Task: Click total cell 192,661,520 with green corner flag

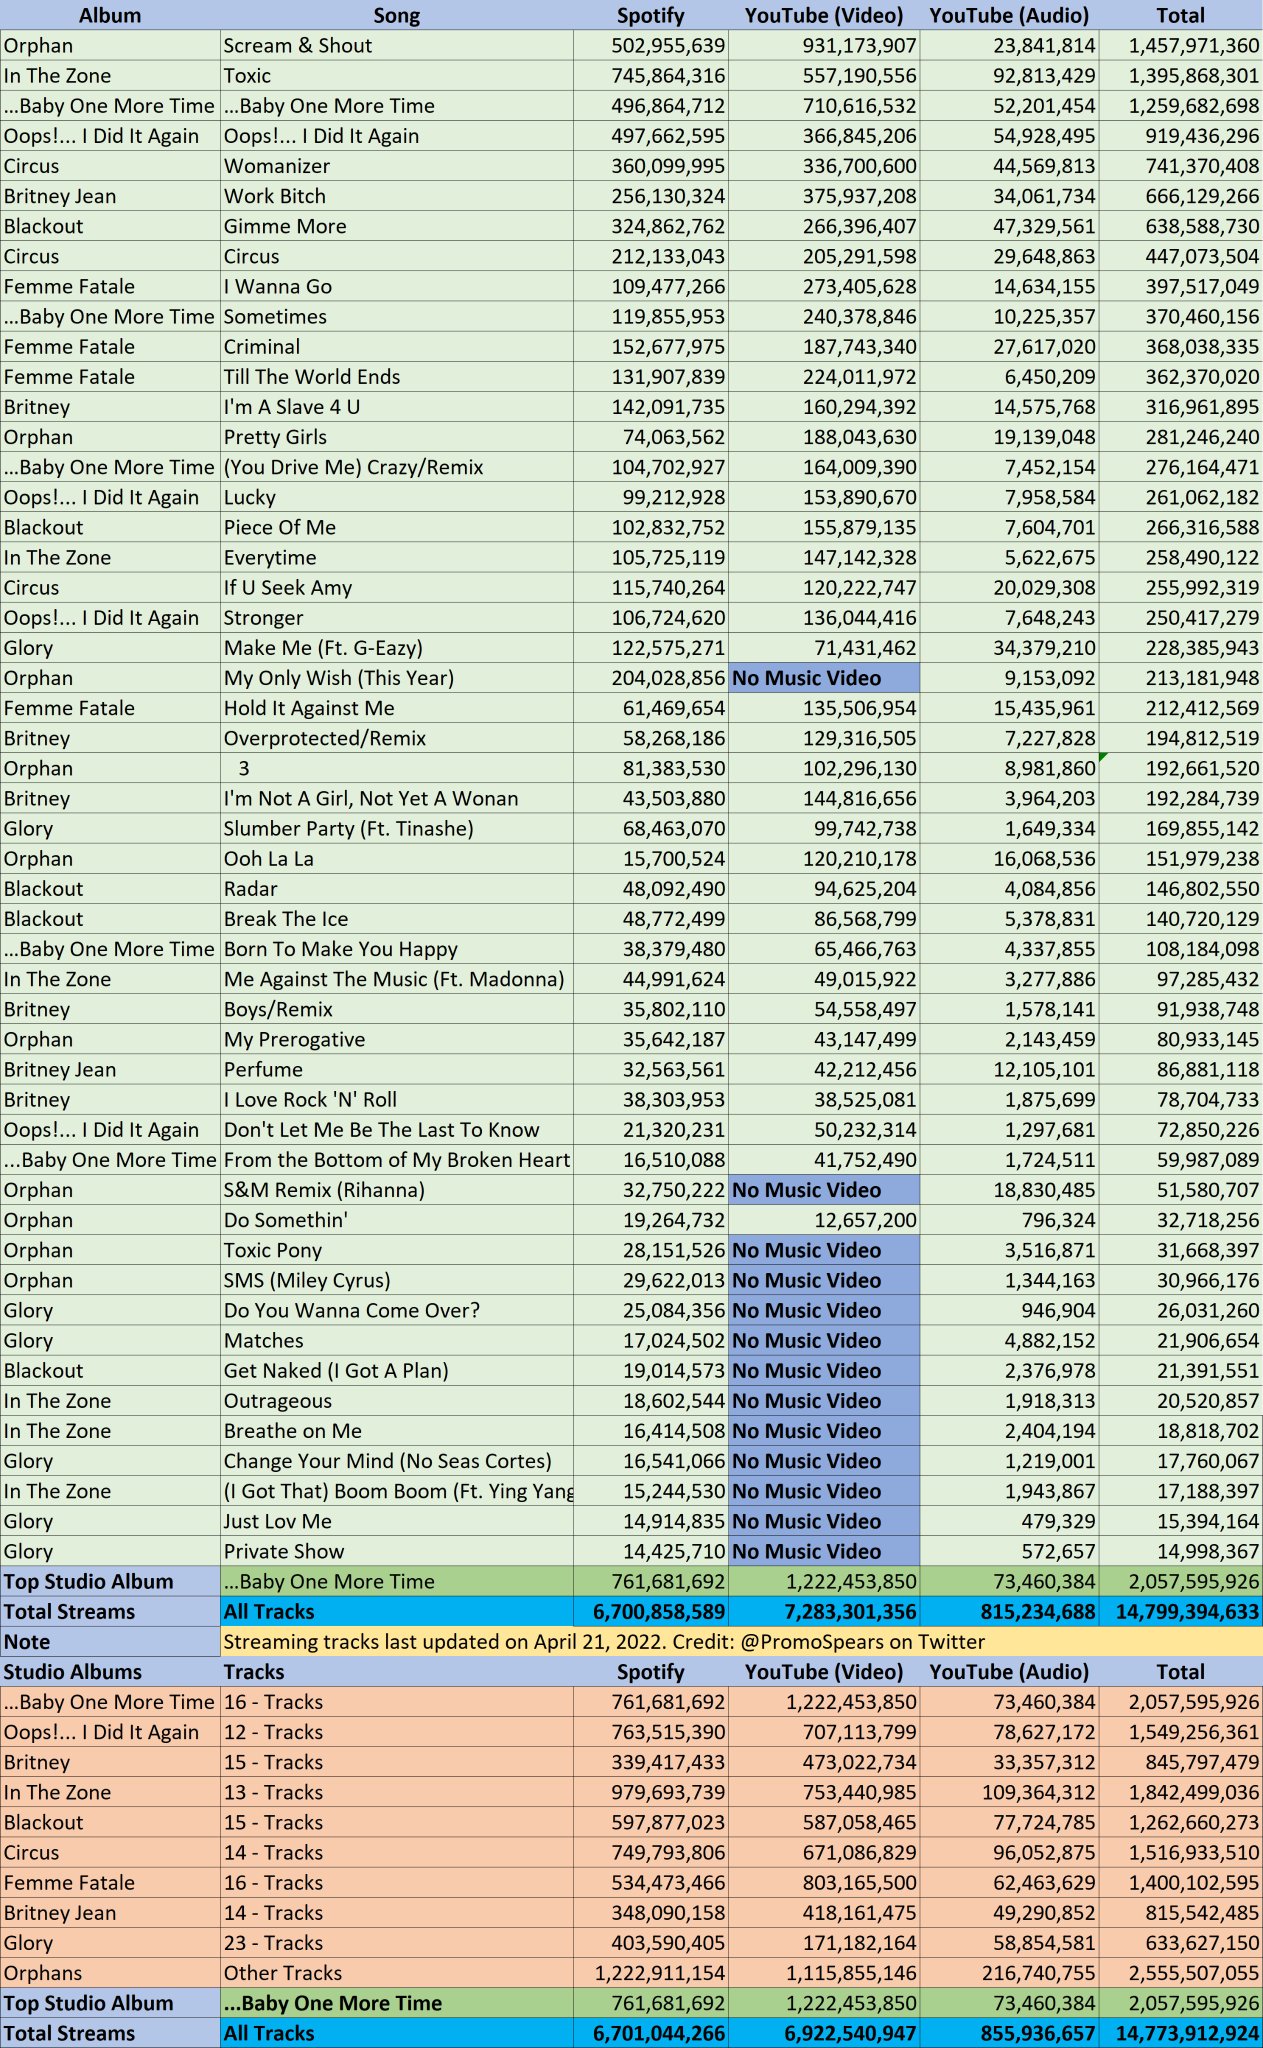Action: click(x=1181, y=768)
